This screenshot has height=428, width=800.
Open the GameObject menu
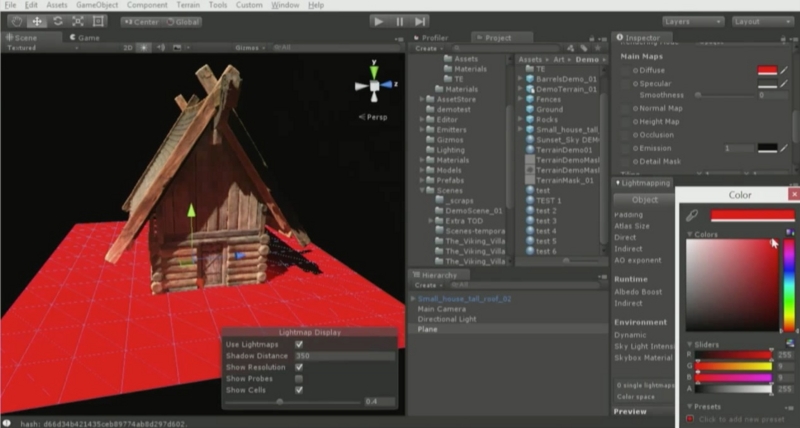tap(97, 5)
